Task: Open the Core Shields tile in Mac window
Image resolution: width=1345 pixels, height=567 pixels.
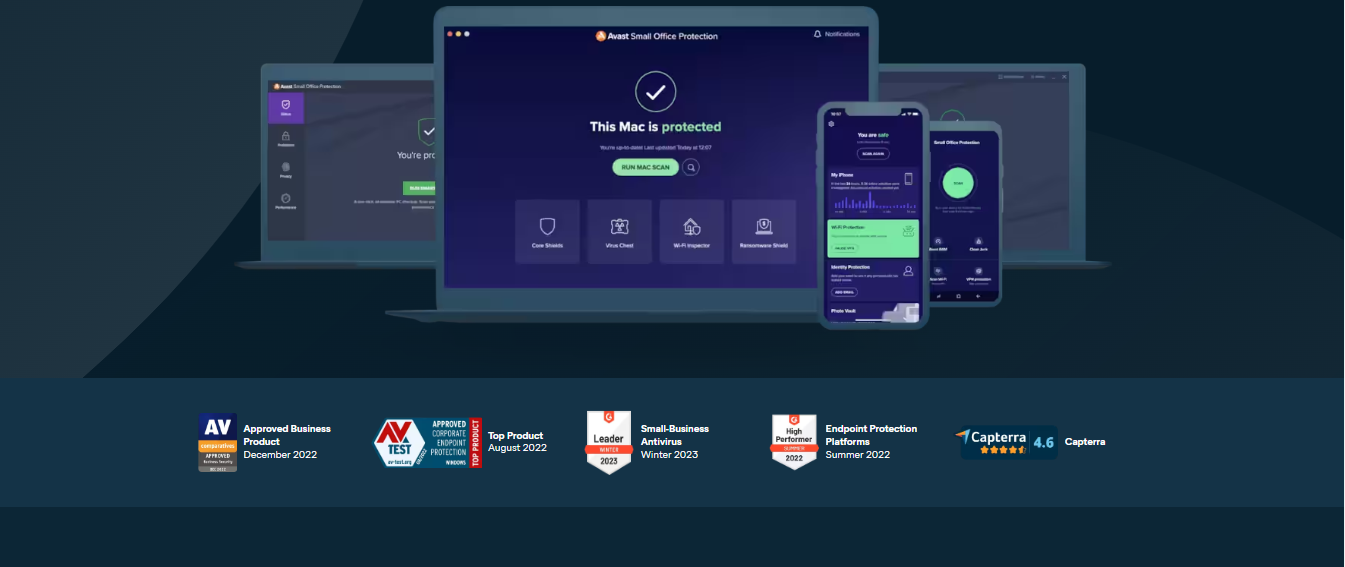Action: coord(547,232)
